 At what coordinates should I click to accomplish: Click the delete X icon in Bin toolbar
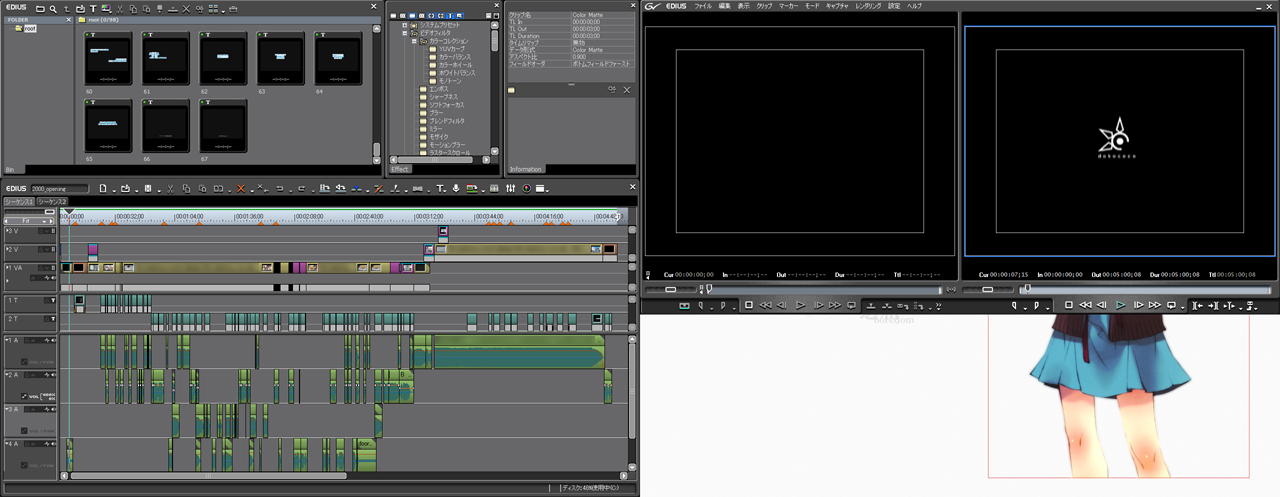pos(186,9)
